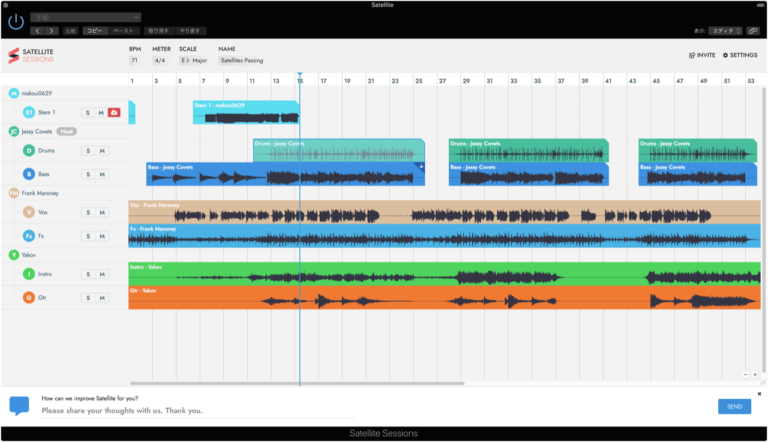Click the Send feedback button
Viewport: 768px width, 442px height.
(734, 406)
